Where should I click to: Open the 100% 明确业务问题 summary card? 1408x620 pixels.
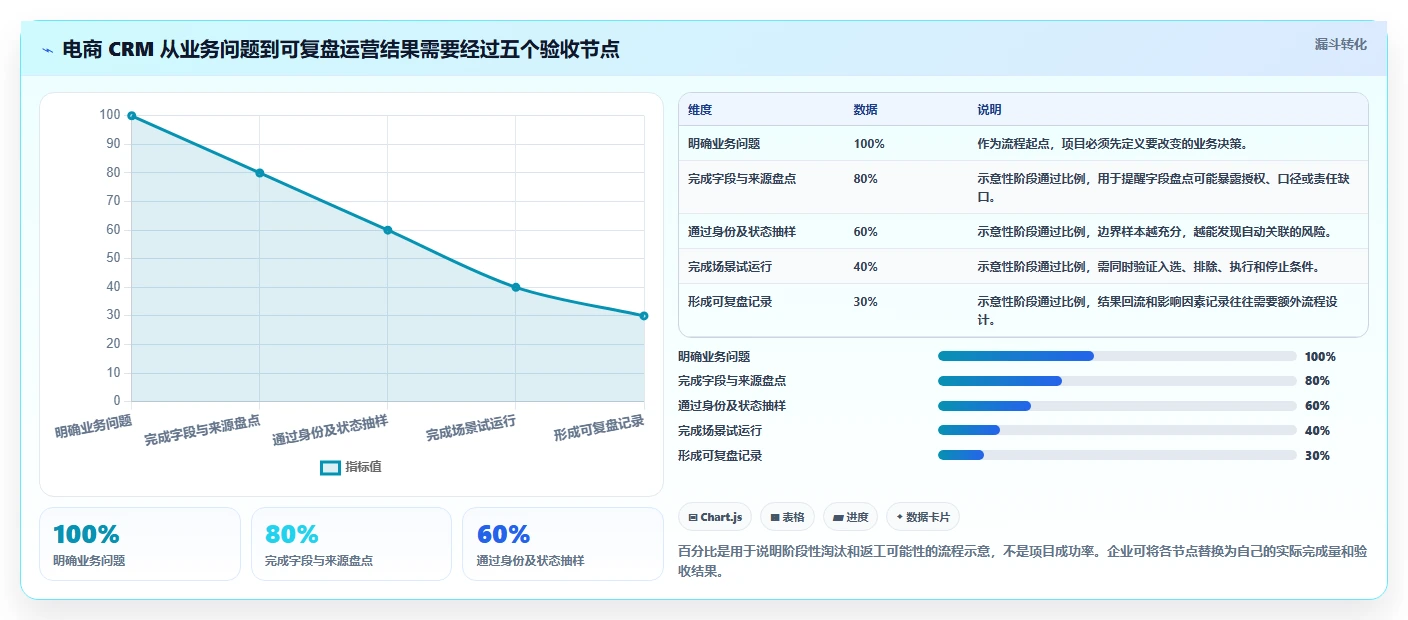[x=140, y=544]
